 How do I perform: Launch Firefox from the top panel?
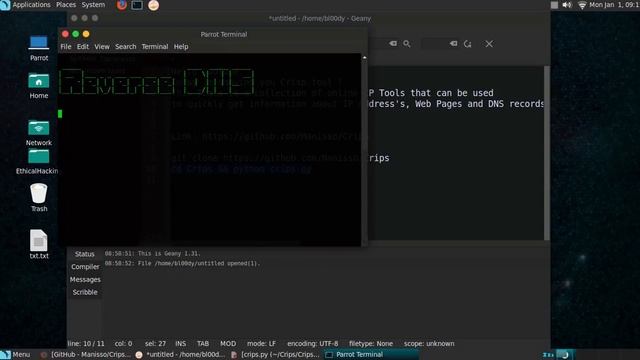coord(122,5)
